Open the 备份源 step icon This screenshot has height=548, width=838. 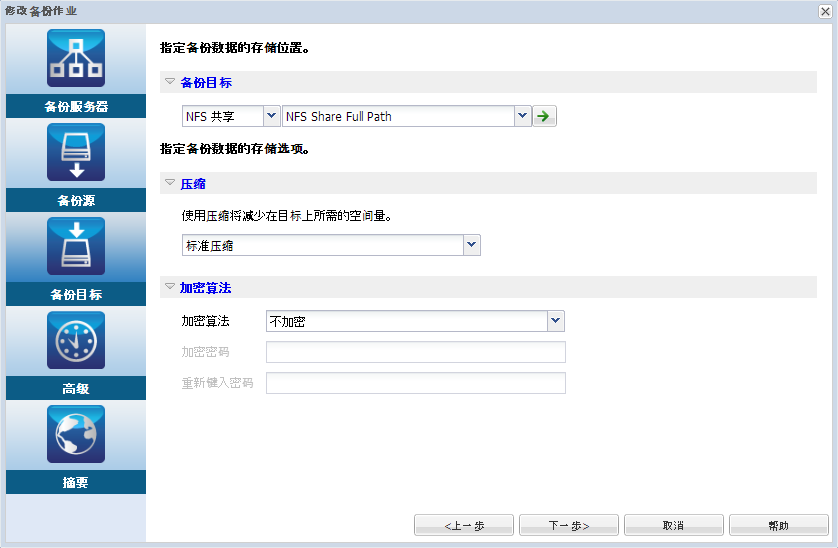(x=76, y=152)
